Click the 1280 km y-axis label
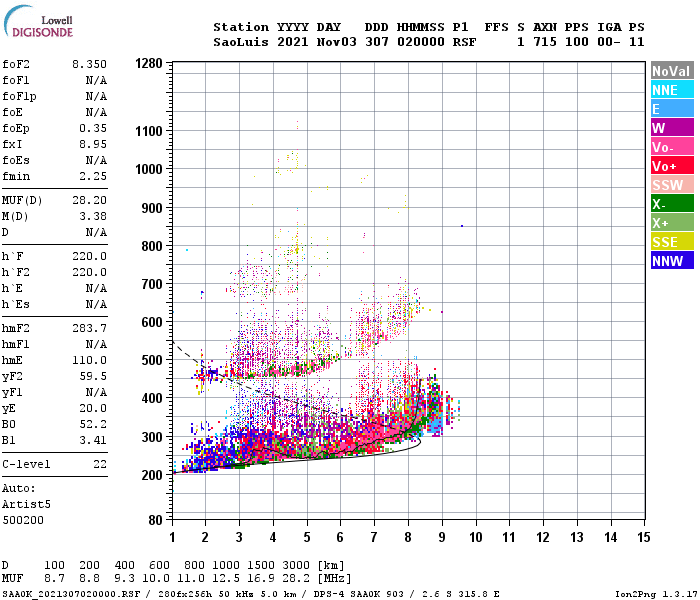This screenshot has width=700, height=600. point(149,63)
